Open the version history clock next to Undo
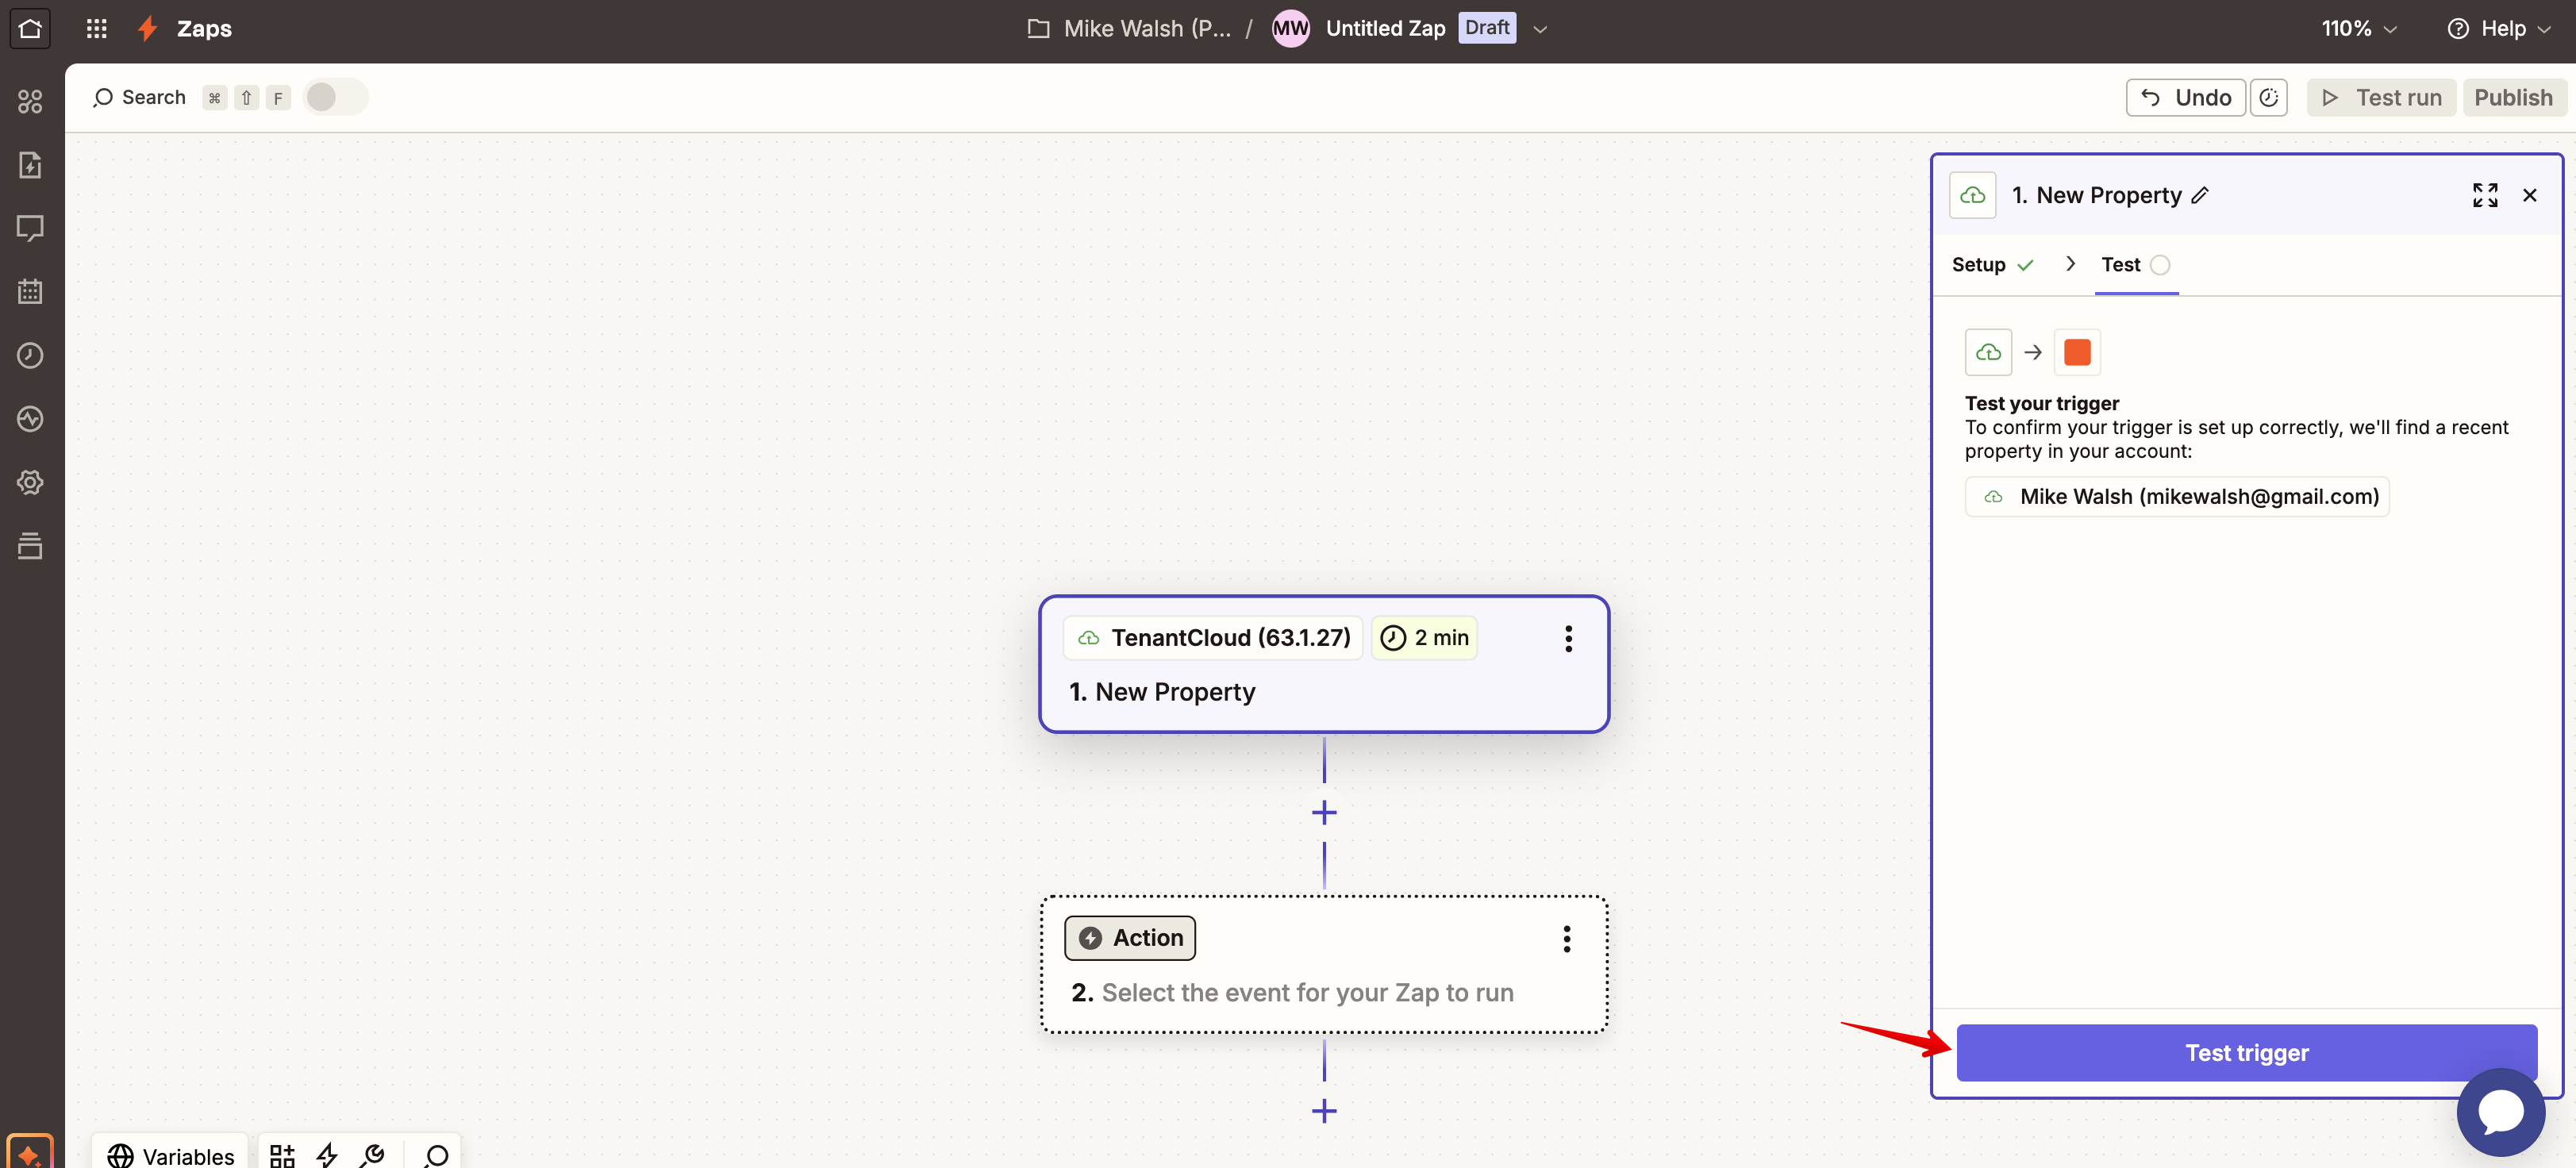Screen dimensions: 2576x1168 (2268, 97)
